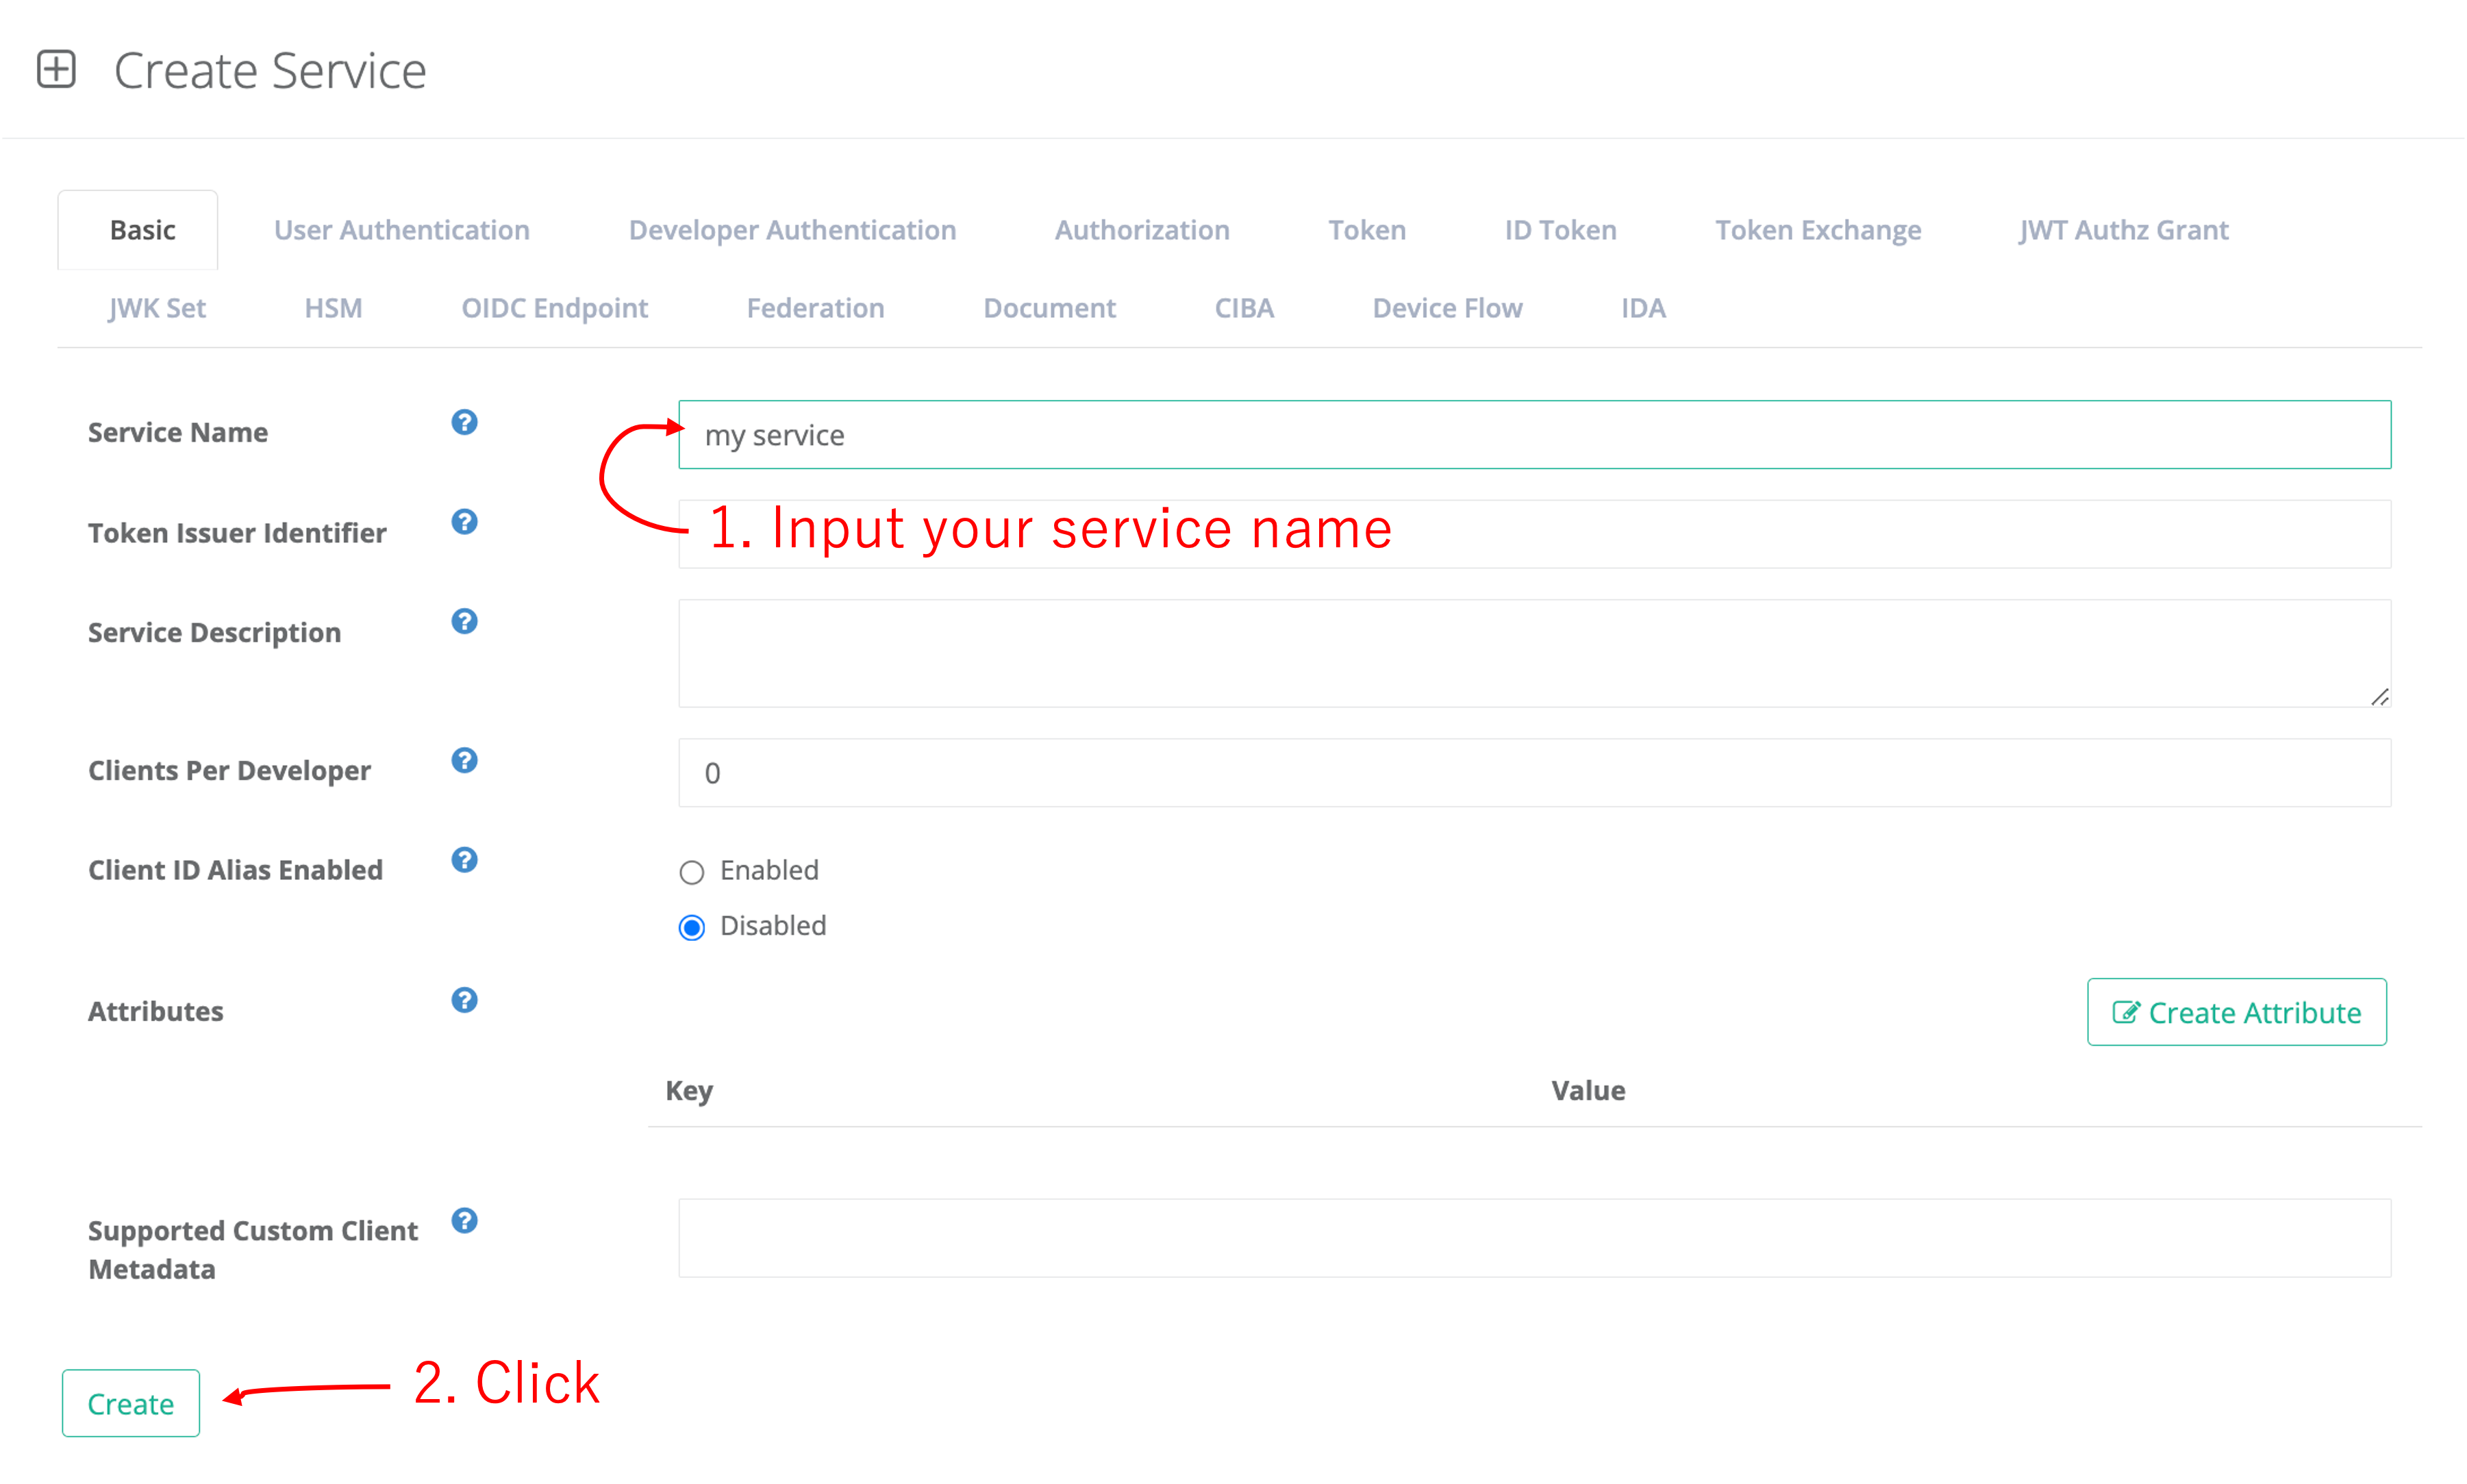The height and width of the screenshot is (1484, 2467).
Task: Click help icon for Clients Per Developer
Action: tap(464, 760)
